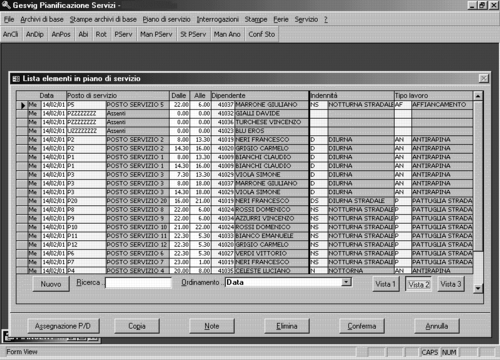Select the POSTO SERVIZIO 20 cell
This screenshot has width=500, height=360.
[137, 201]
